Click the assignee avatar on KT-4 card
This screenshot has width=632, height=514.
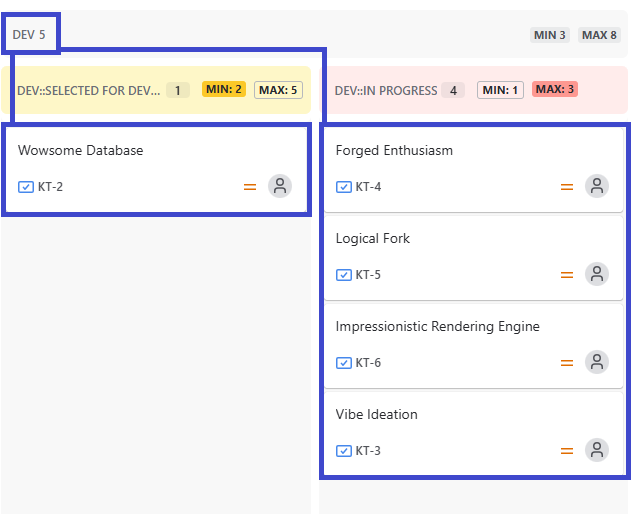[x=597, y=186]
